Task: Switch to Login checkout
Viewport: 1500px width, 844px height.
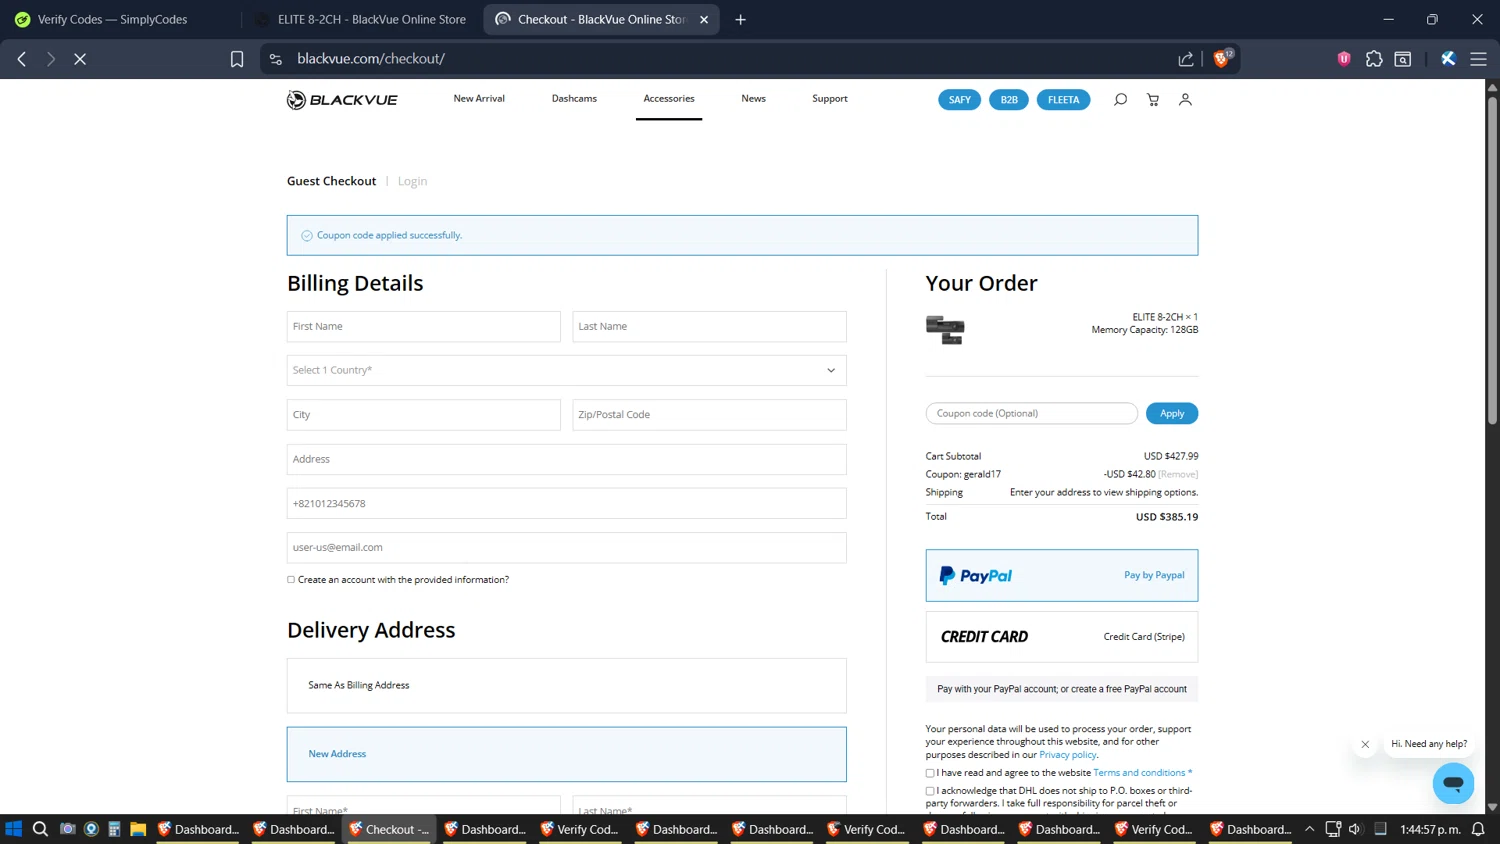Action: coord(412,181)
